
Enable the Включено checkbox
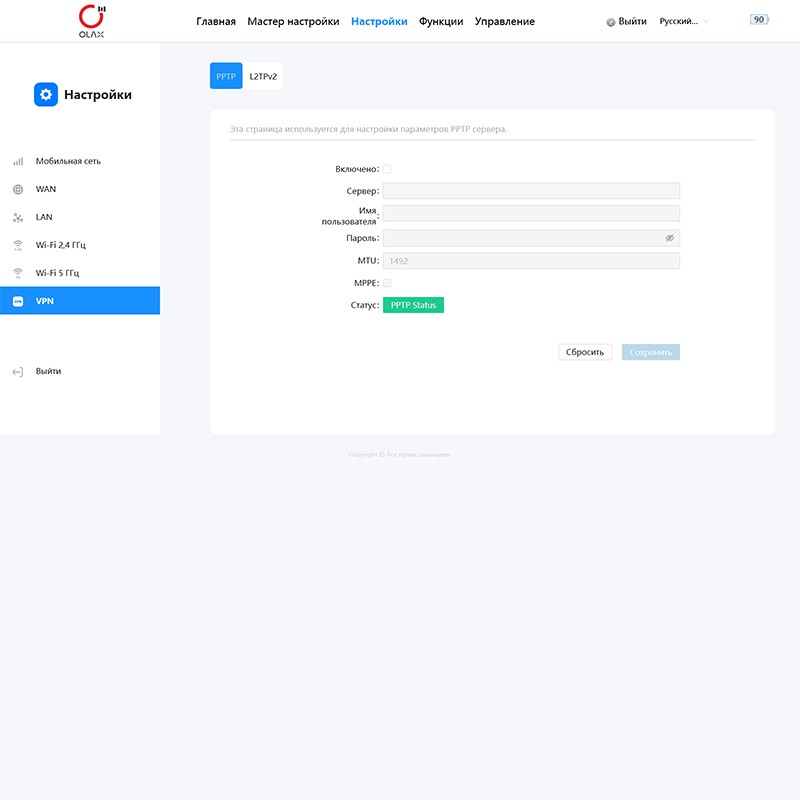(x=387, y=169)
